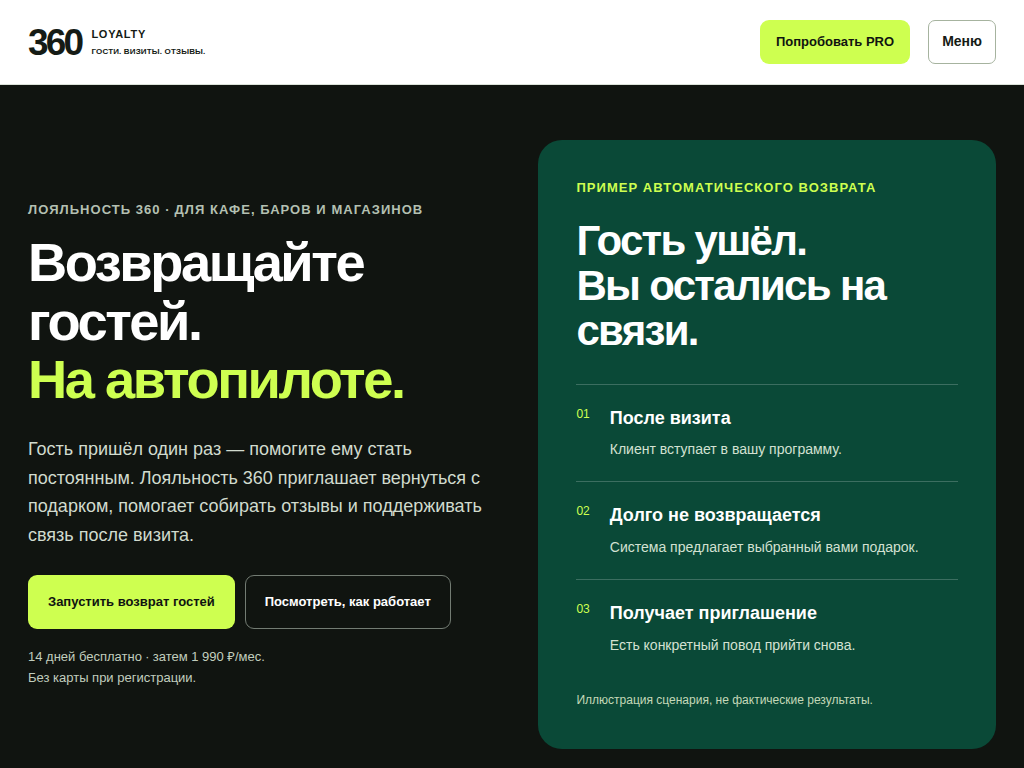Click Запустить возврат гостей button
This screenshot has height=768, width=1024.
(131, 601)
